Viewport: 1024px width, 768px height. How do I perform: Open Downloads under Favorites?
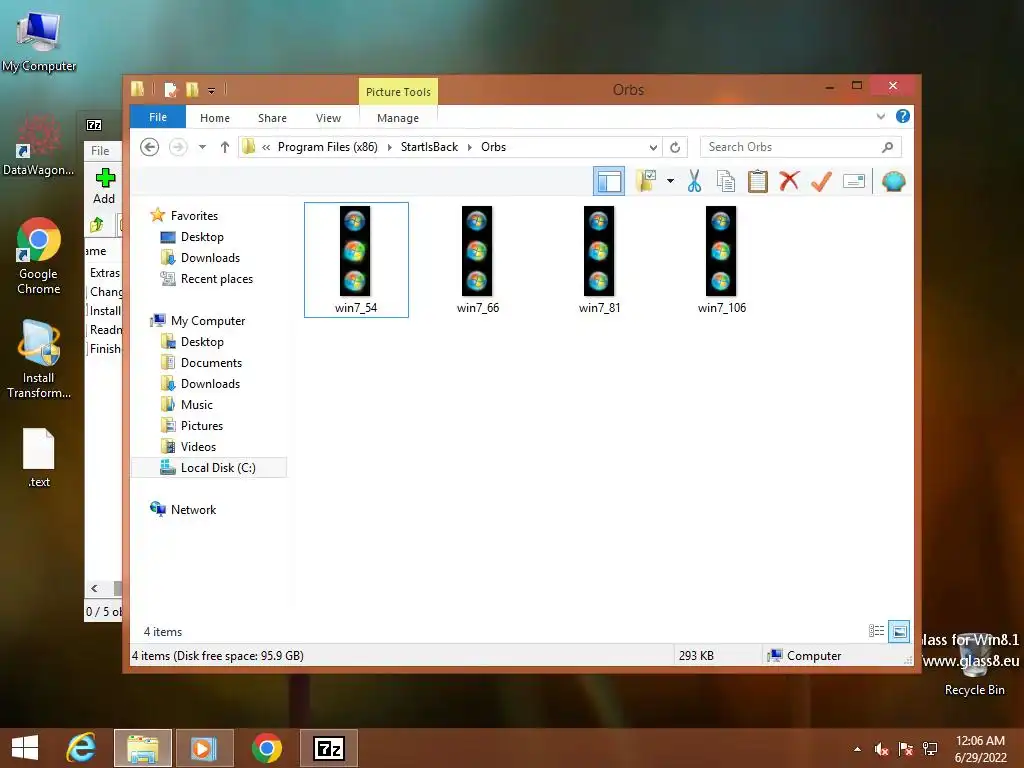point(210,257)
